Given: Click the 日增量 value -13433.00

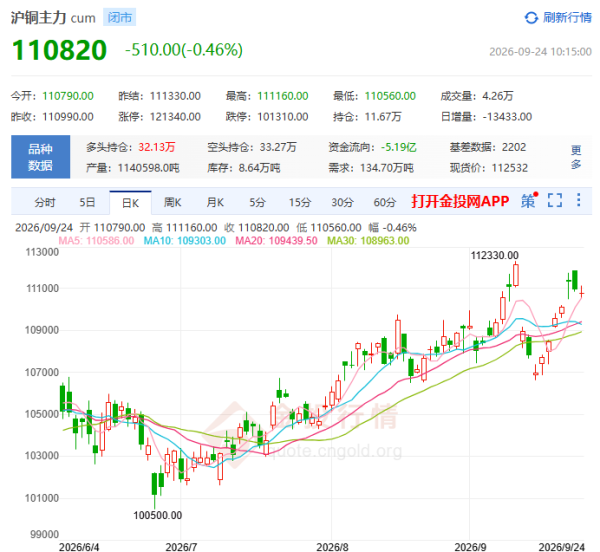Looking at the screenshot, I should click(507, 117).
